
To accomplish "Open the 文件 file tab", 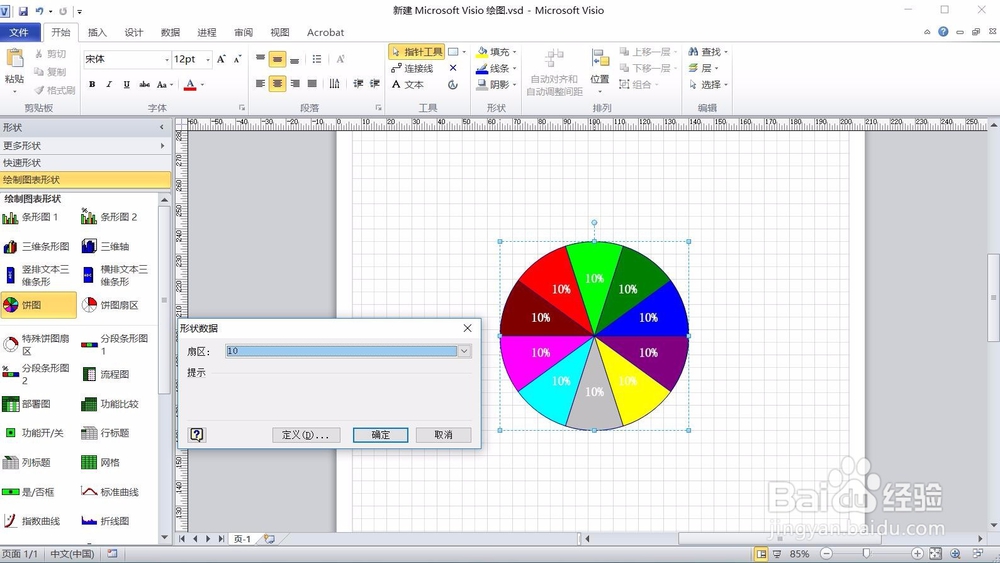I will pos(20,33).
